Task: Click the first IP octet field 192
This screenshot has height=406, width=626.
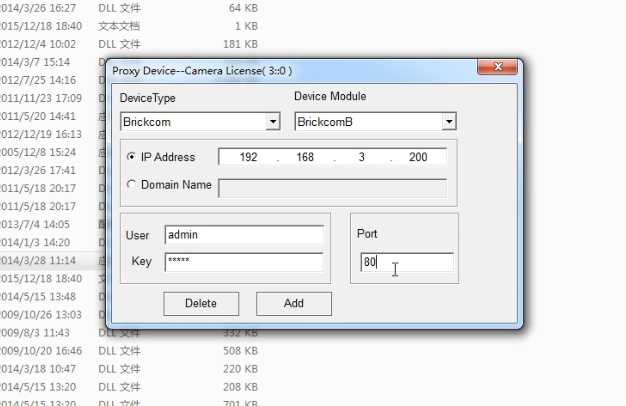Action: pos(247,157)
